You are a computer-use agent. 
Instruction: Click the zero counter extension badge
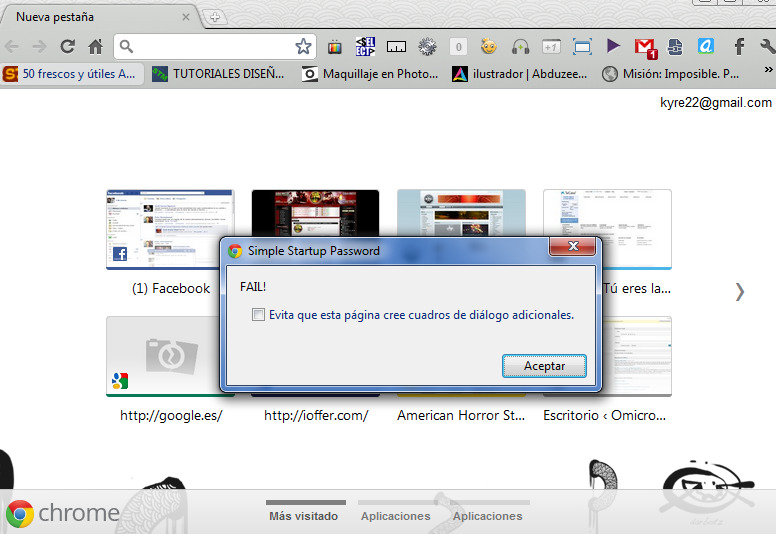(458, 47)
